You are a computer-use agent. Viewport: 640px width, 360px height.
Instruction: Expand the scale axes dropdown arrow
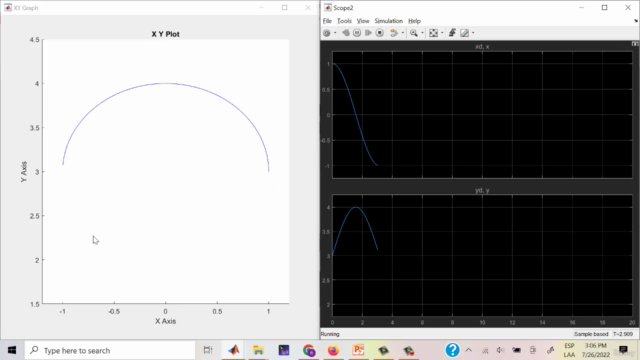click(442, 33)
